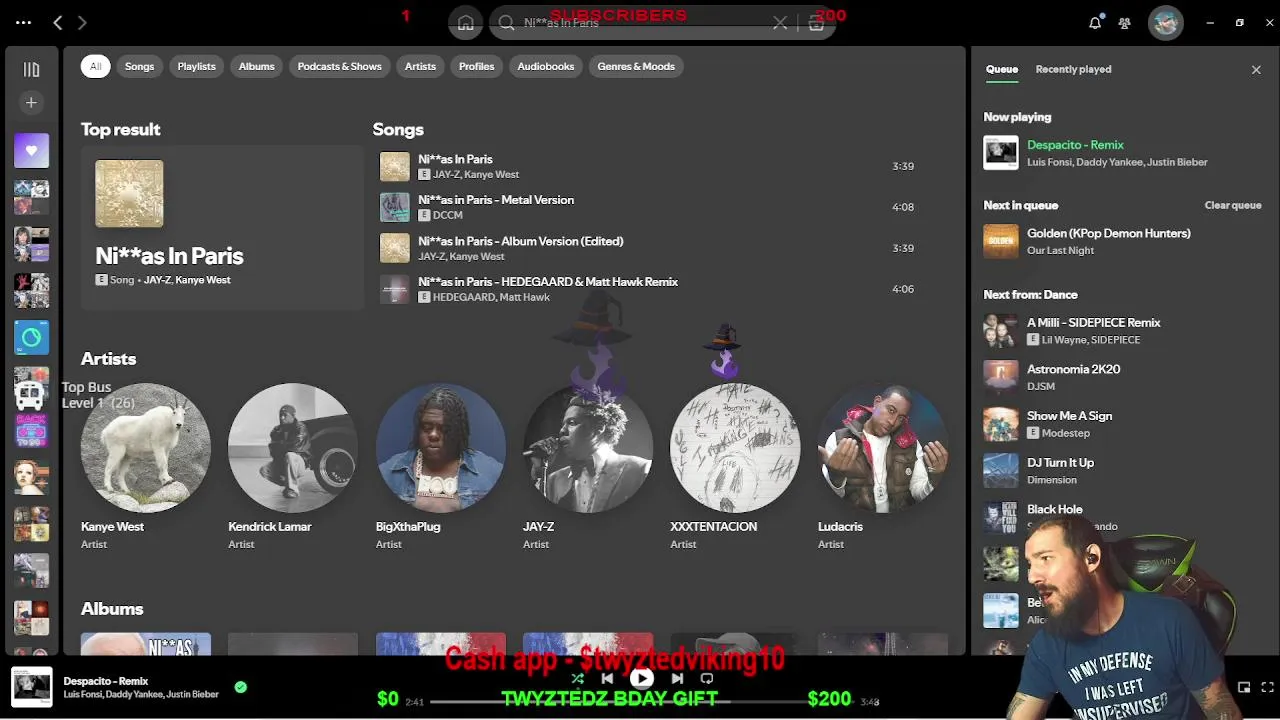Toggle repeat in the player bar
The height and width of the screenshot is (720, 1280).
coord(707,678)
